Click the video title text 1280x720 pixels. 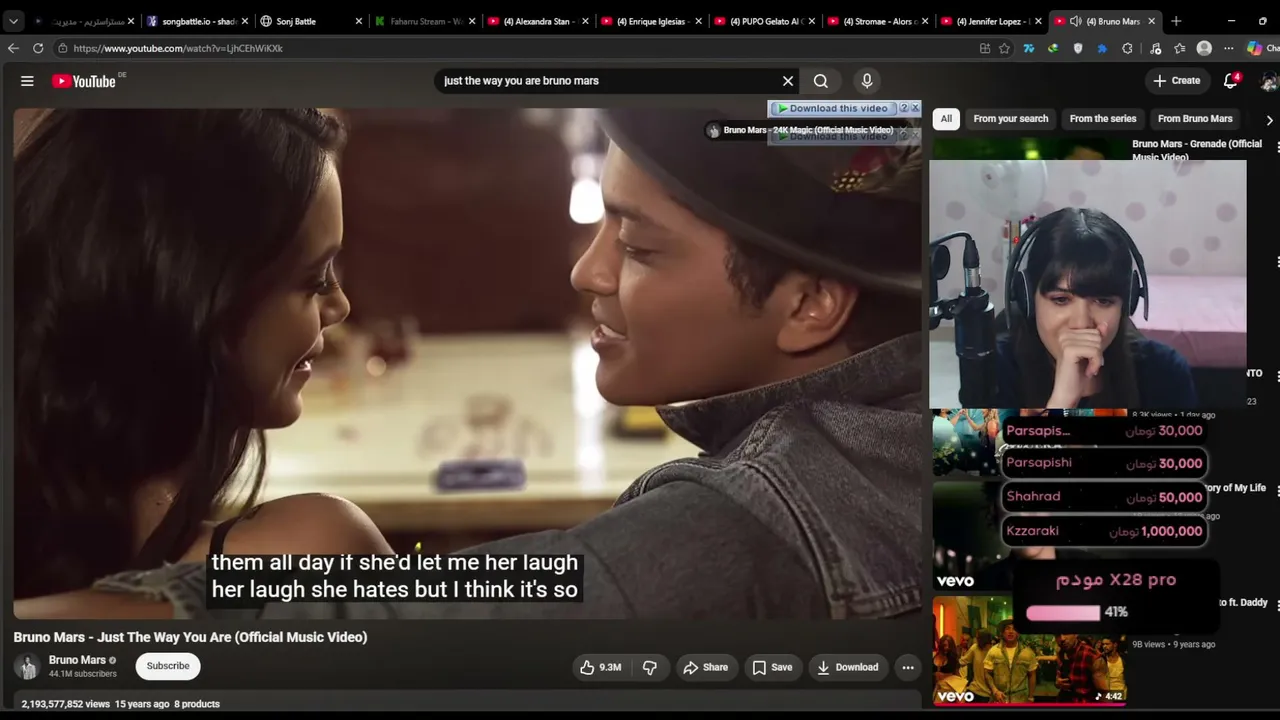click(x=190, y=637)
